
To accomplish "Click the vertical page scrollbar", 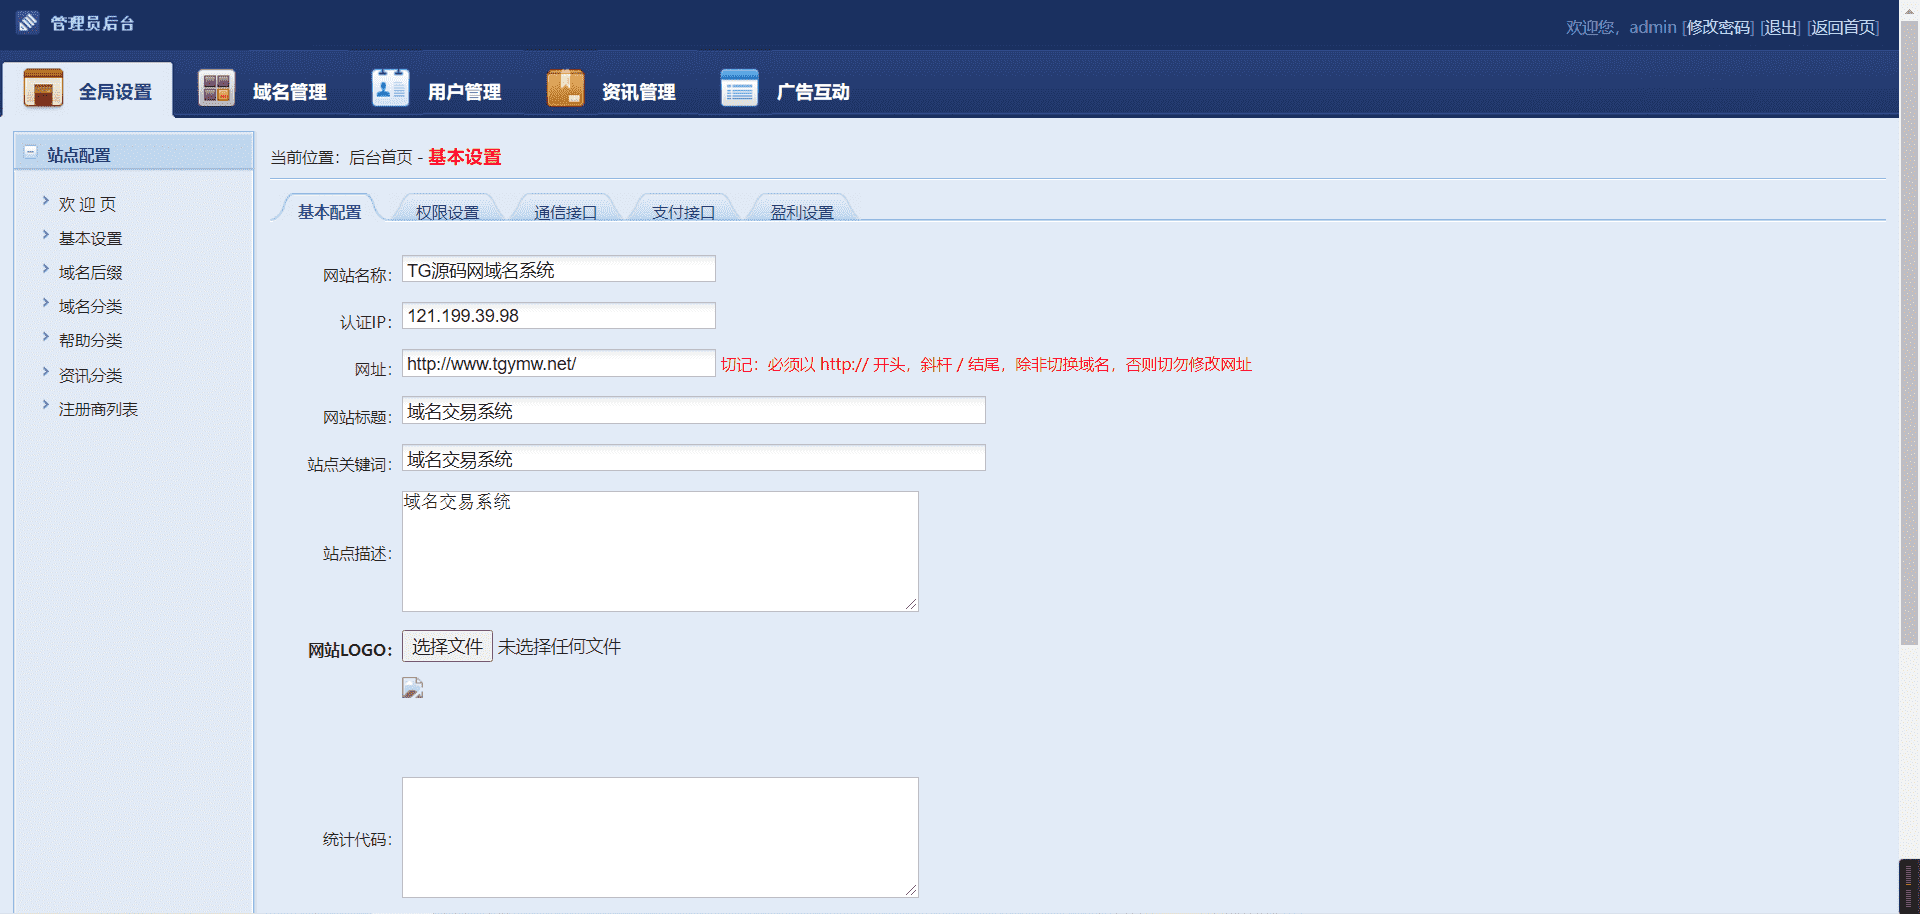I will [x=1909, y=330].
